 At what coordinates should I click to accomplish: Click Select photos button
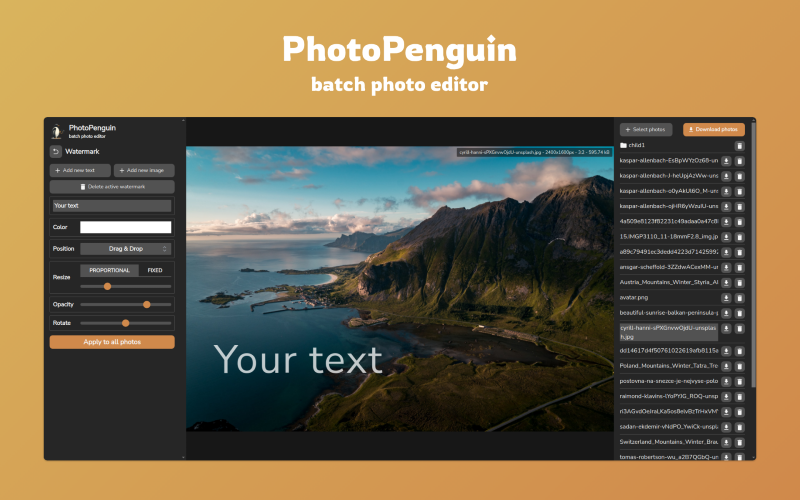pyautogui.click(x=646, y=130)
